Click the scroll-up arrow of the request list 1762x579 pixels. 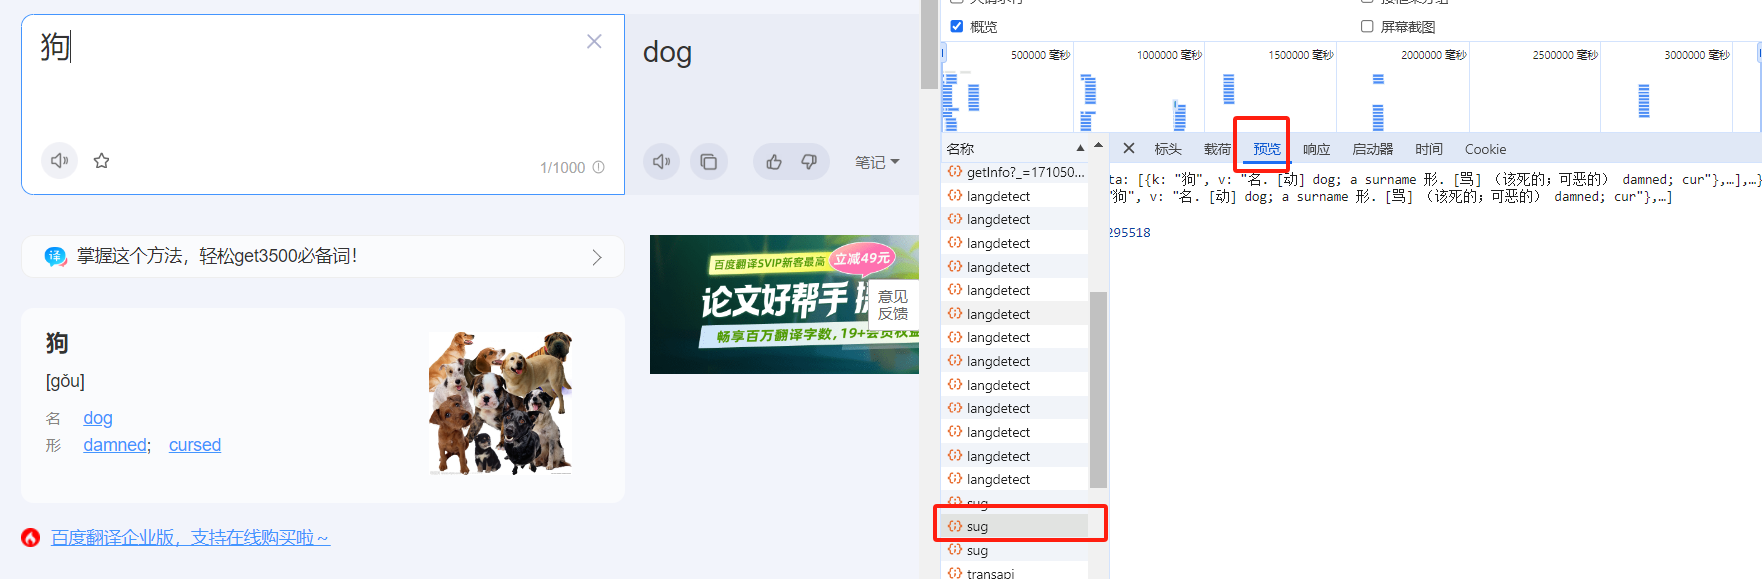(1098, 146)
